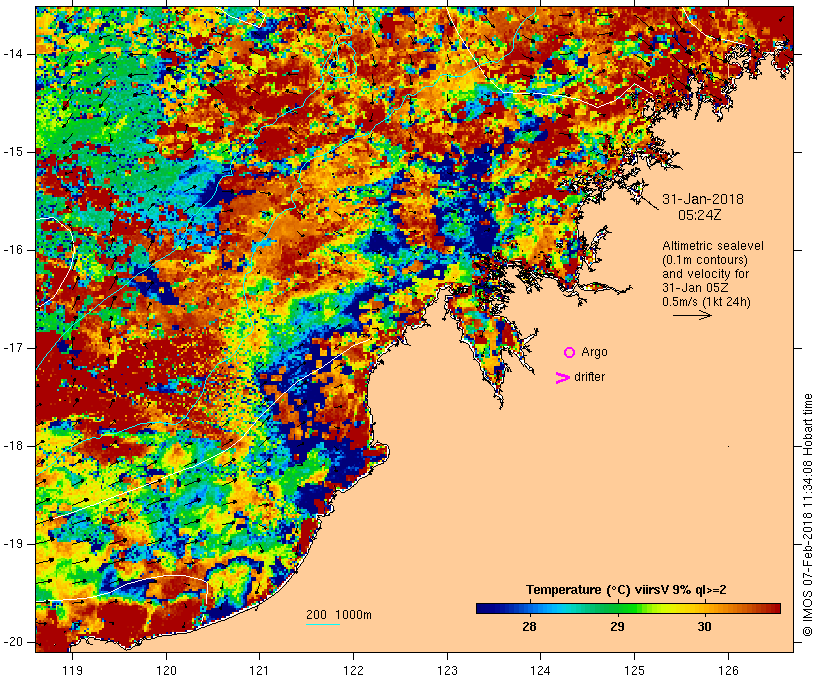Click the longitude axis label '122'
Screen dimensions: 820x680
click(x=354, y=671)
